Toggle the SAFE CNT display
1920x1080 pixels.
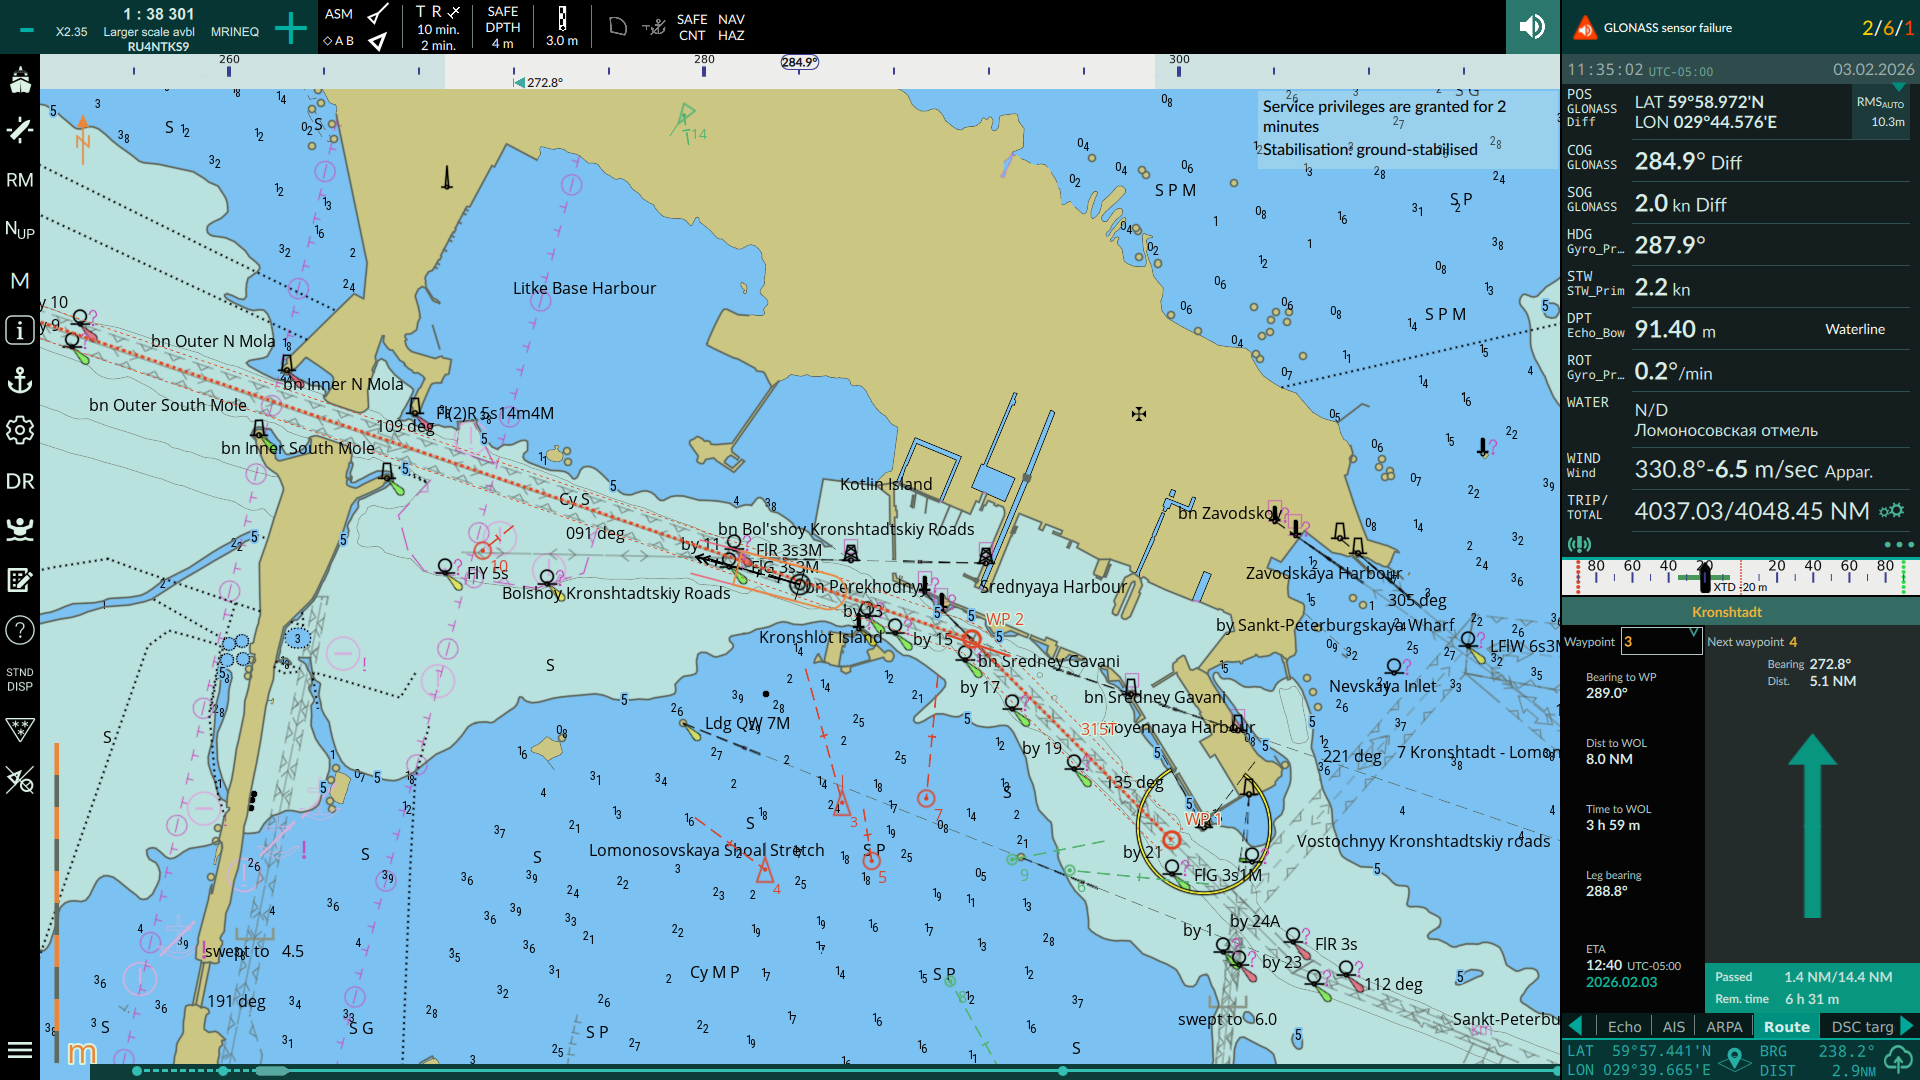691,27
